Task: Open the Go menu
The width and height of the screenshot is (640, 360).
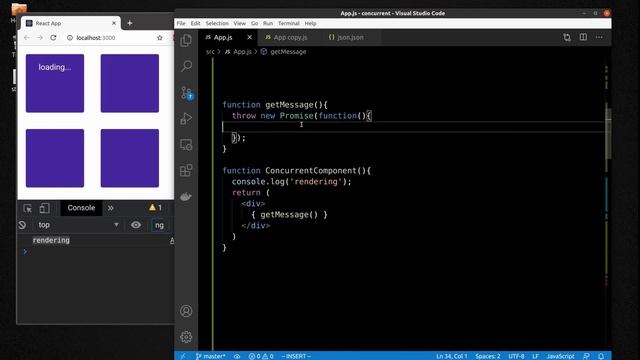Action: pyautogui.click(x=254, y=23)
